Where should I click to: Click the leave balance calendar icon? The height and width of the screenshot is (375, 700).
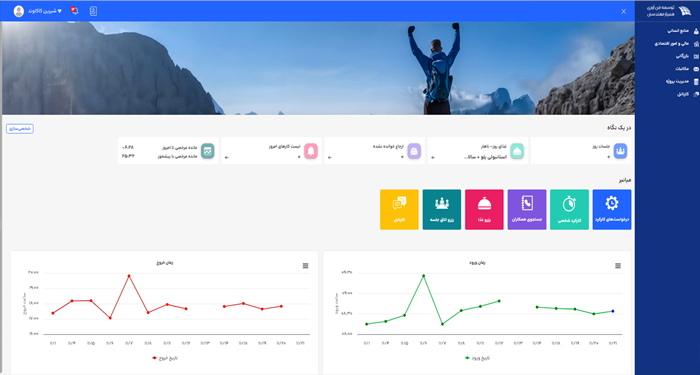[208, 151]
